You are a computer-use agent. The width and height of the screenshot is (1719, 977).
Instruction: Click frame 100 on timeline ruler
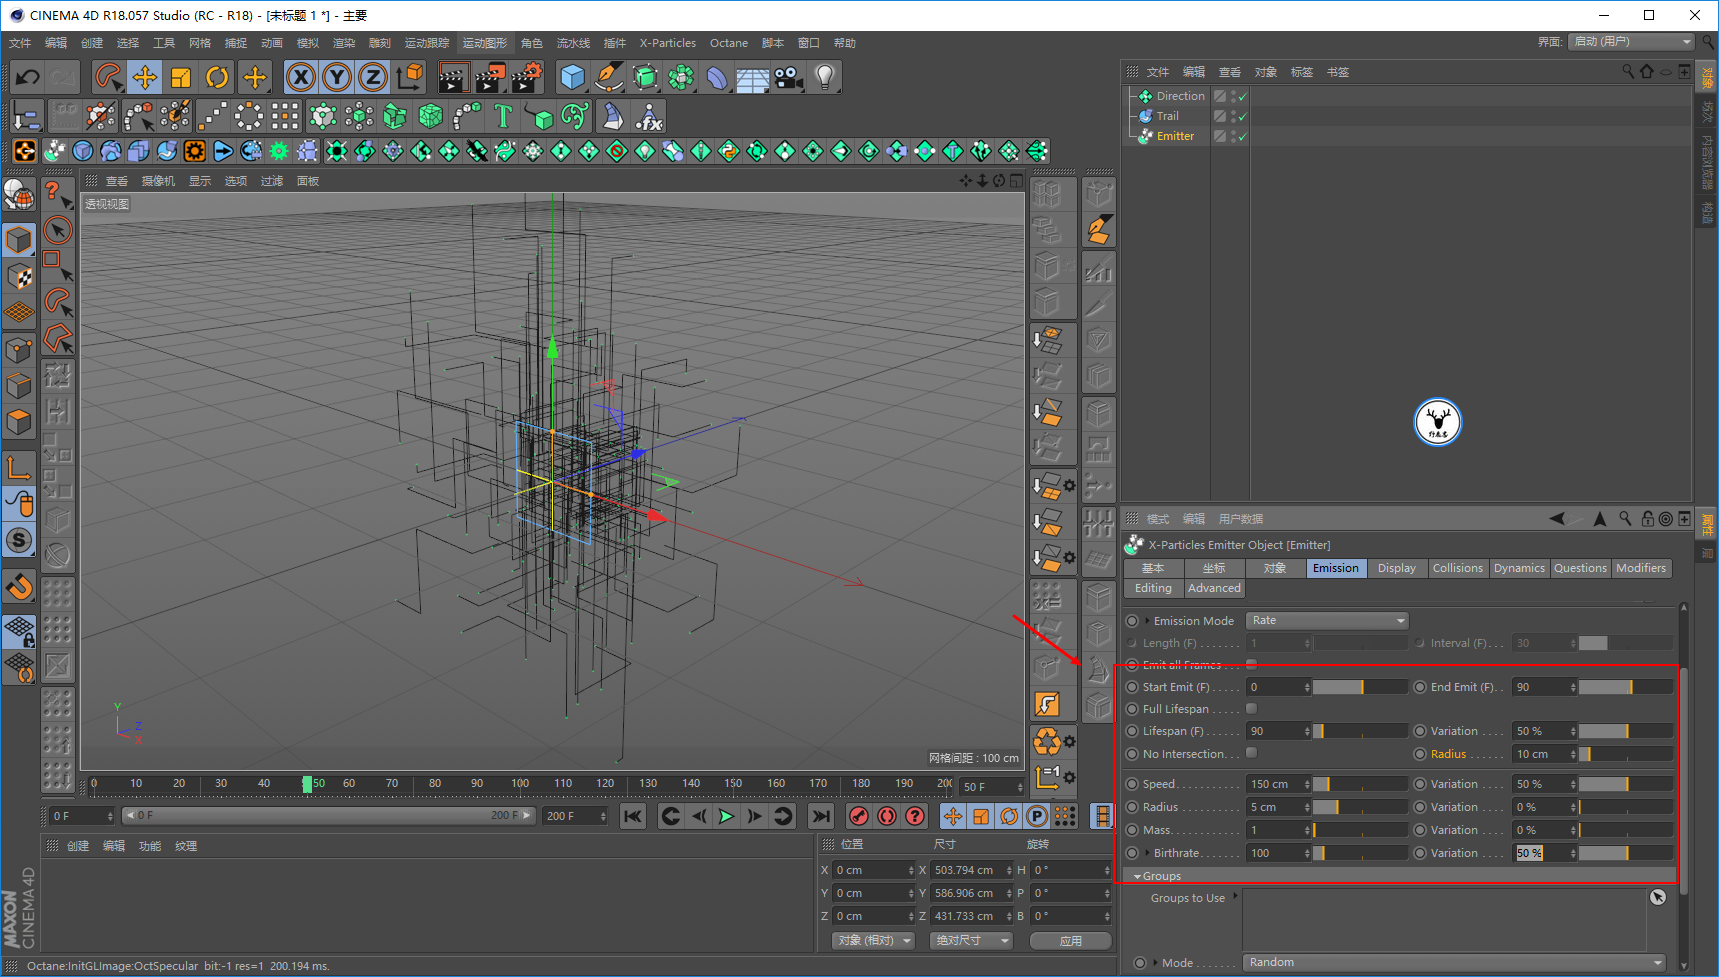coord(520,785)
